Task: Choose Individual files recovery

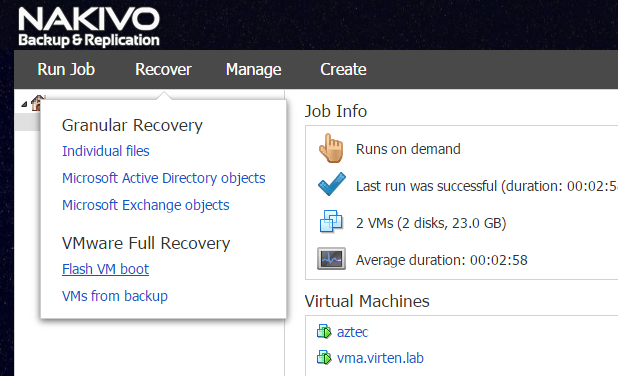Action: point(106,151)
